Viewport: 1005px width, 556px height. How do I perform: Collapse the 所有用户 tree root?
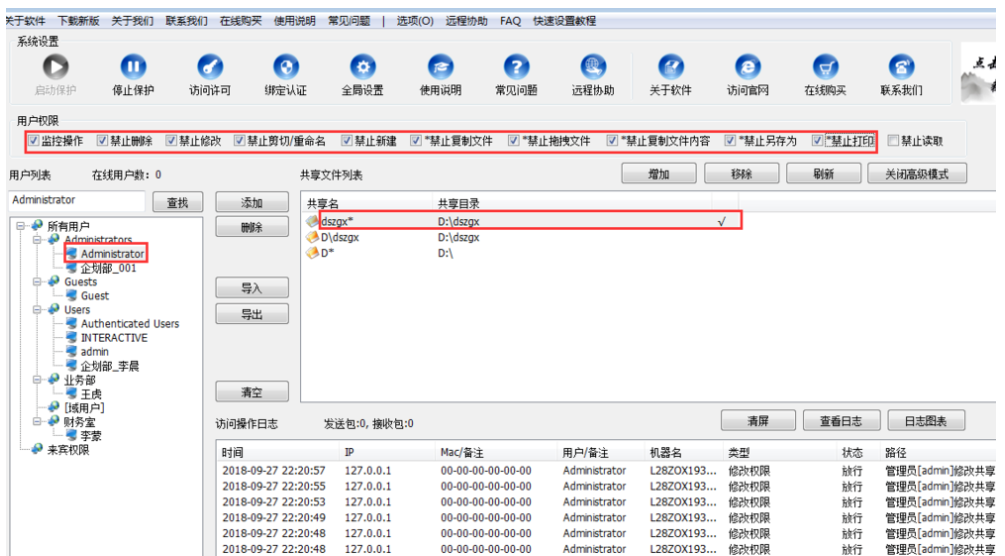(21, 226)
